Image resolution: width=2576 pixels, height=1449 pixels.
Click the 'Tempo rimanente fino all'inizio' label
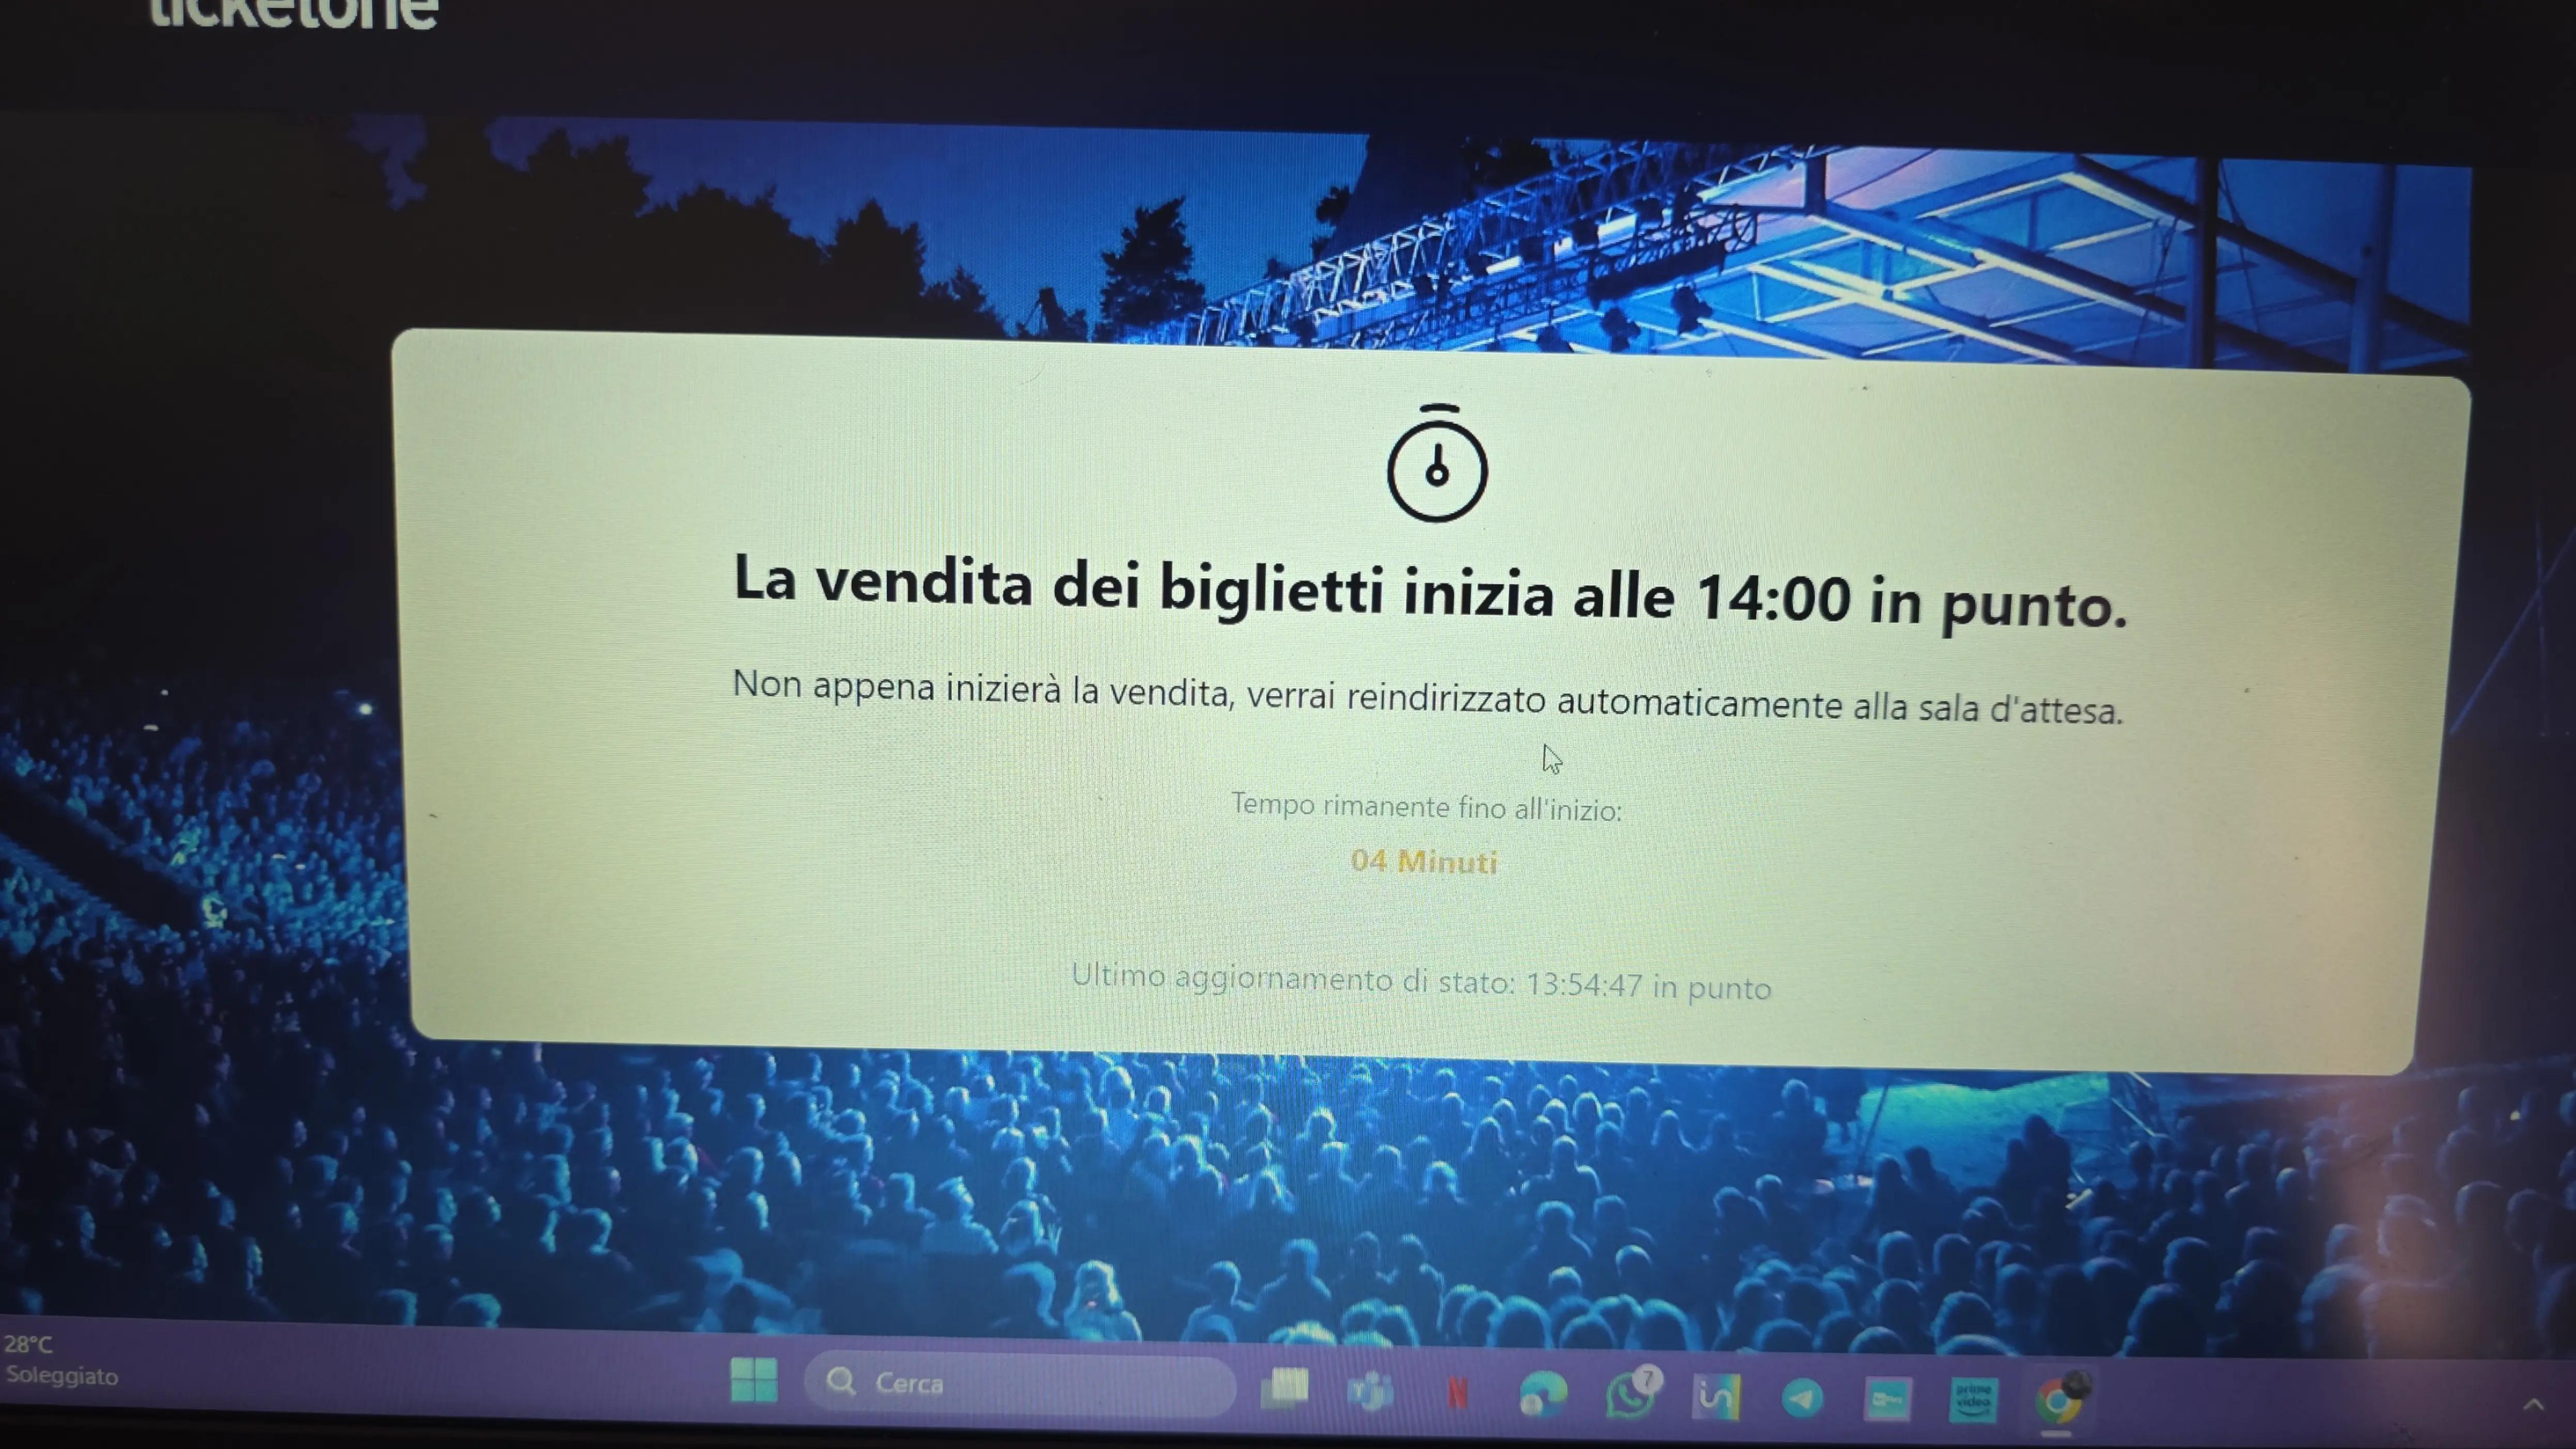pyautogui.click(x=1426, y=806)
